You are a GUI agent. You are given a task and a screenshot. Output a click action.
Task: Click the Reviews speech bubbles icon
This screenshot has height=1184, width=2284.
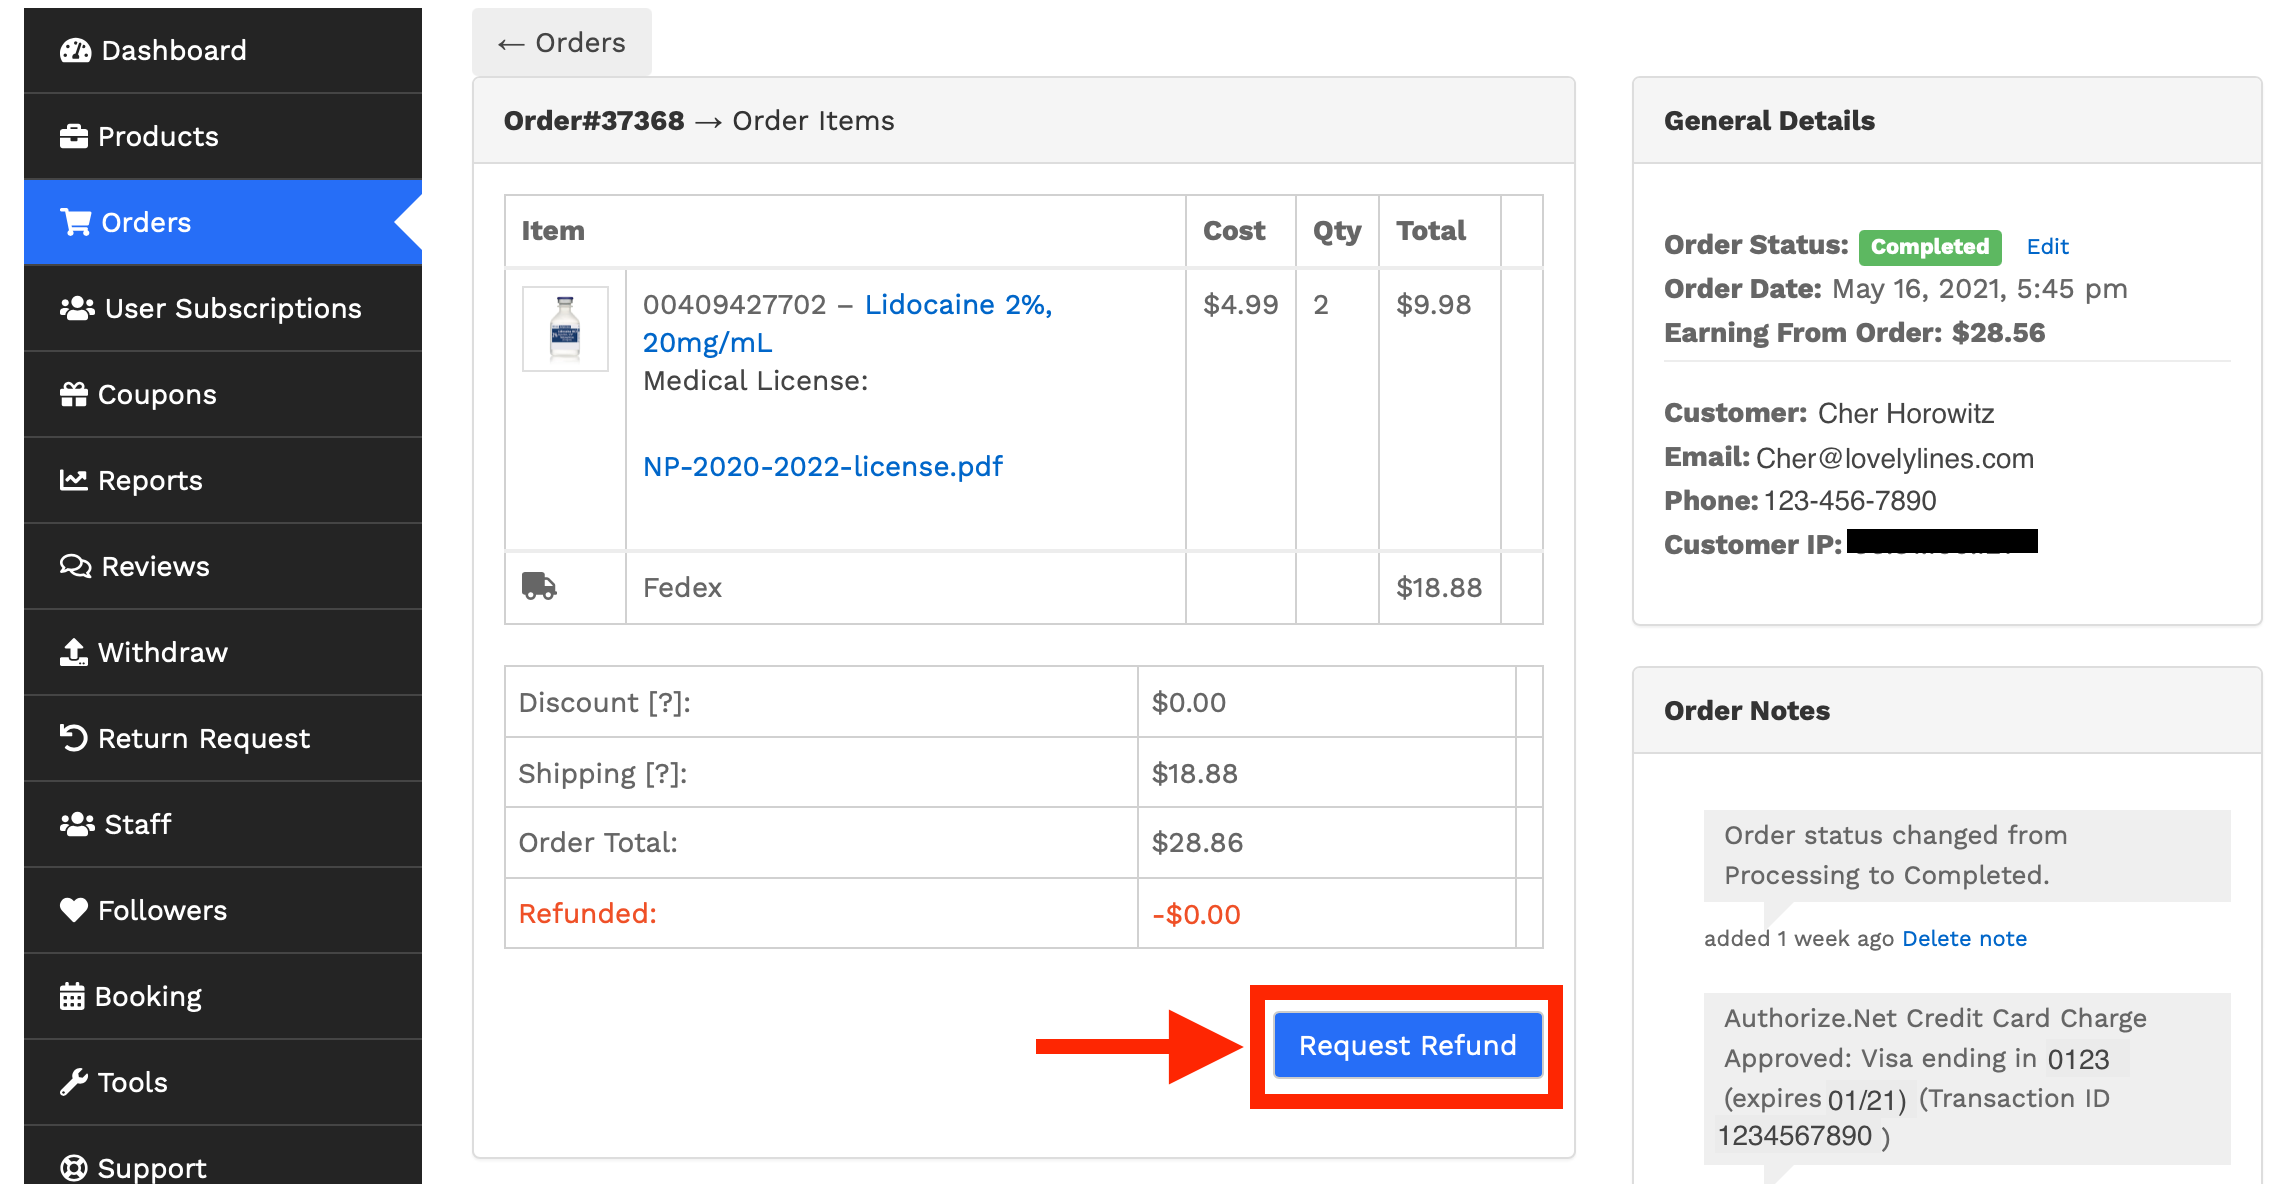tap(75, 567)
